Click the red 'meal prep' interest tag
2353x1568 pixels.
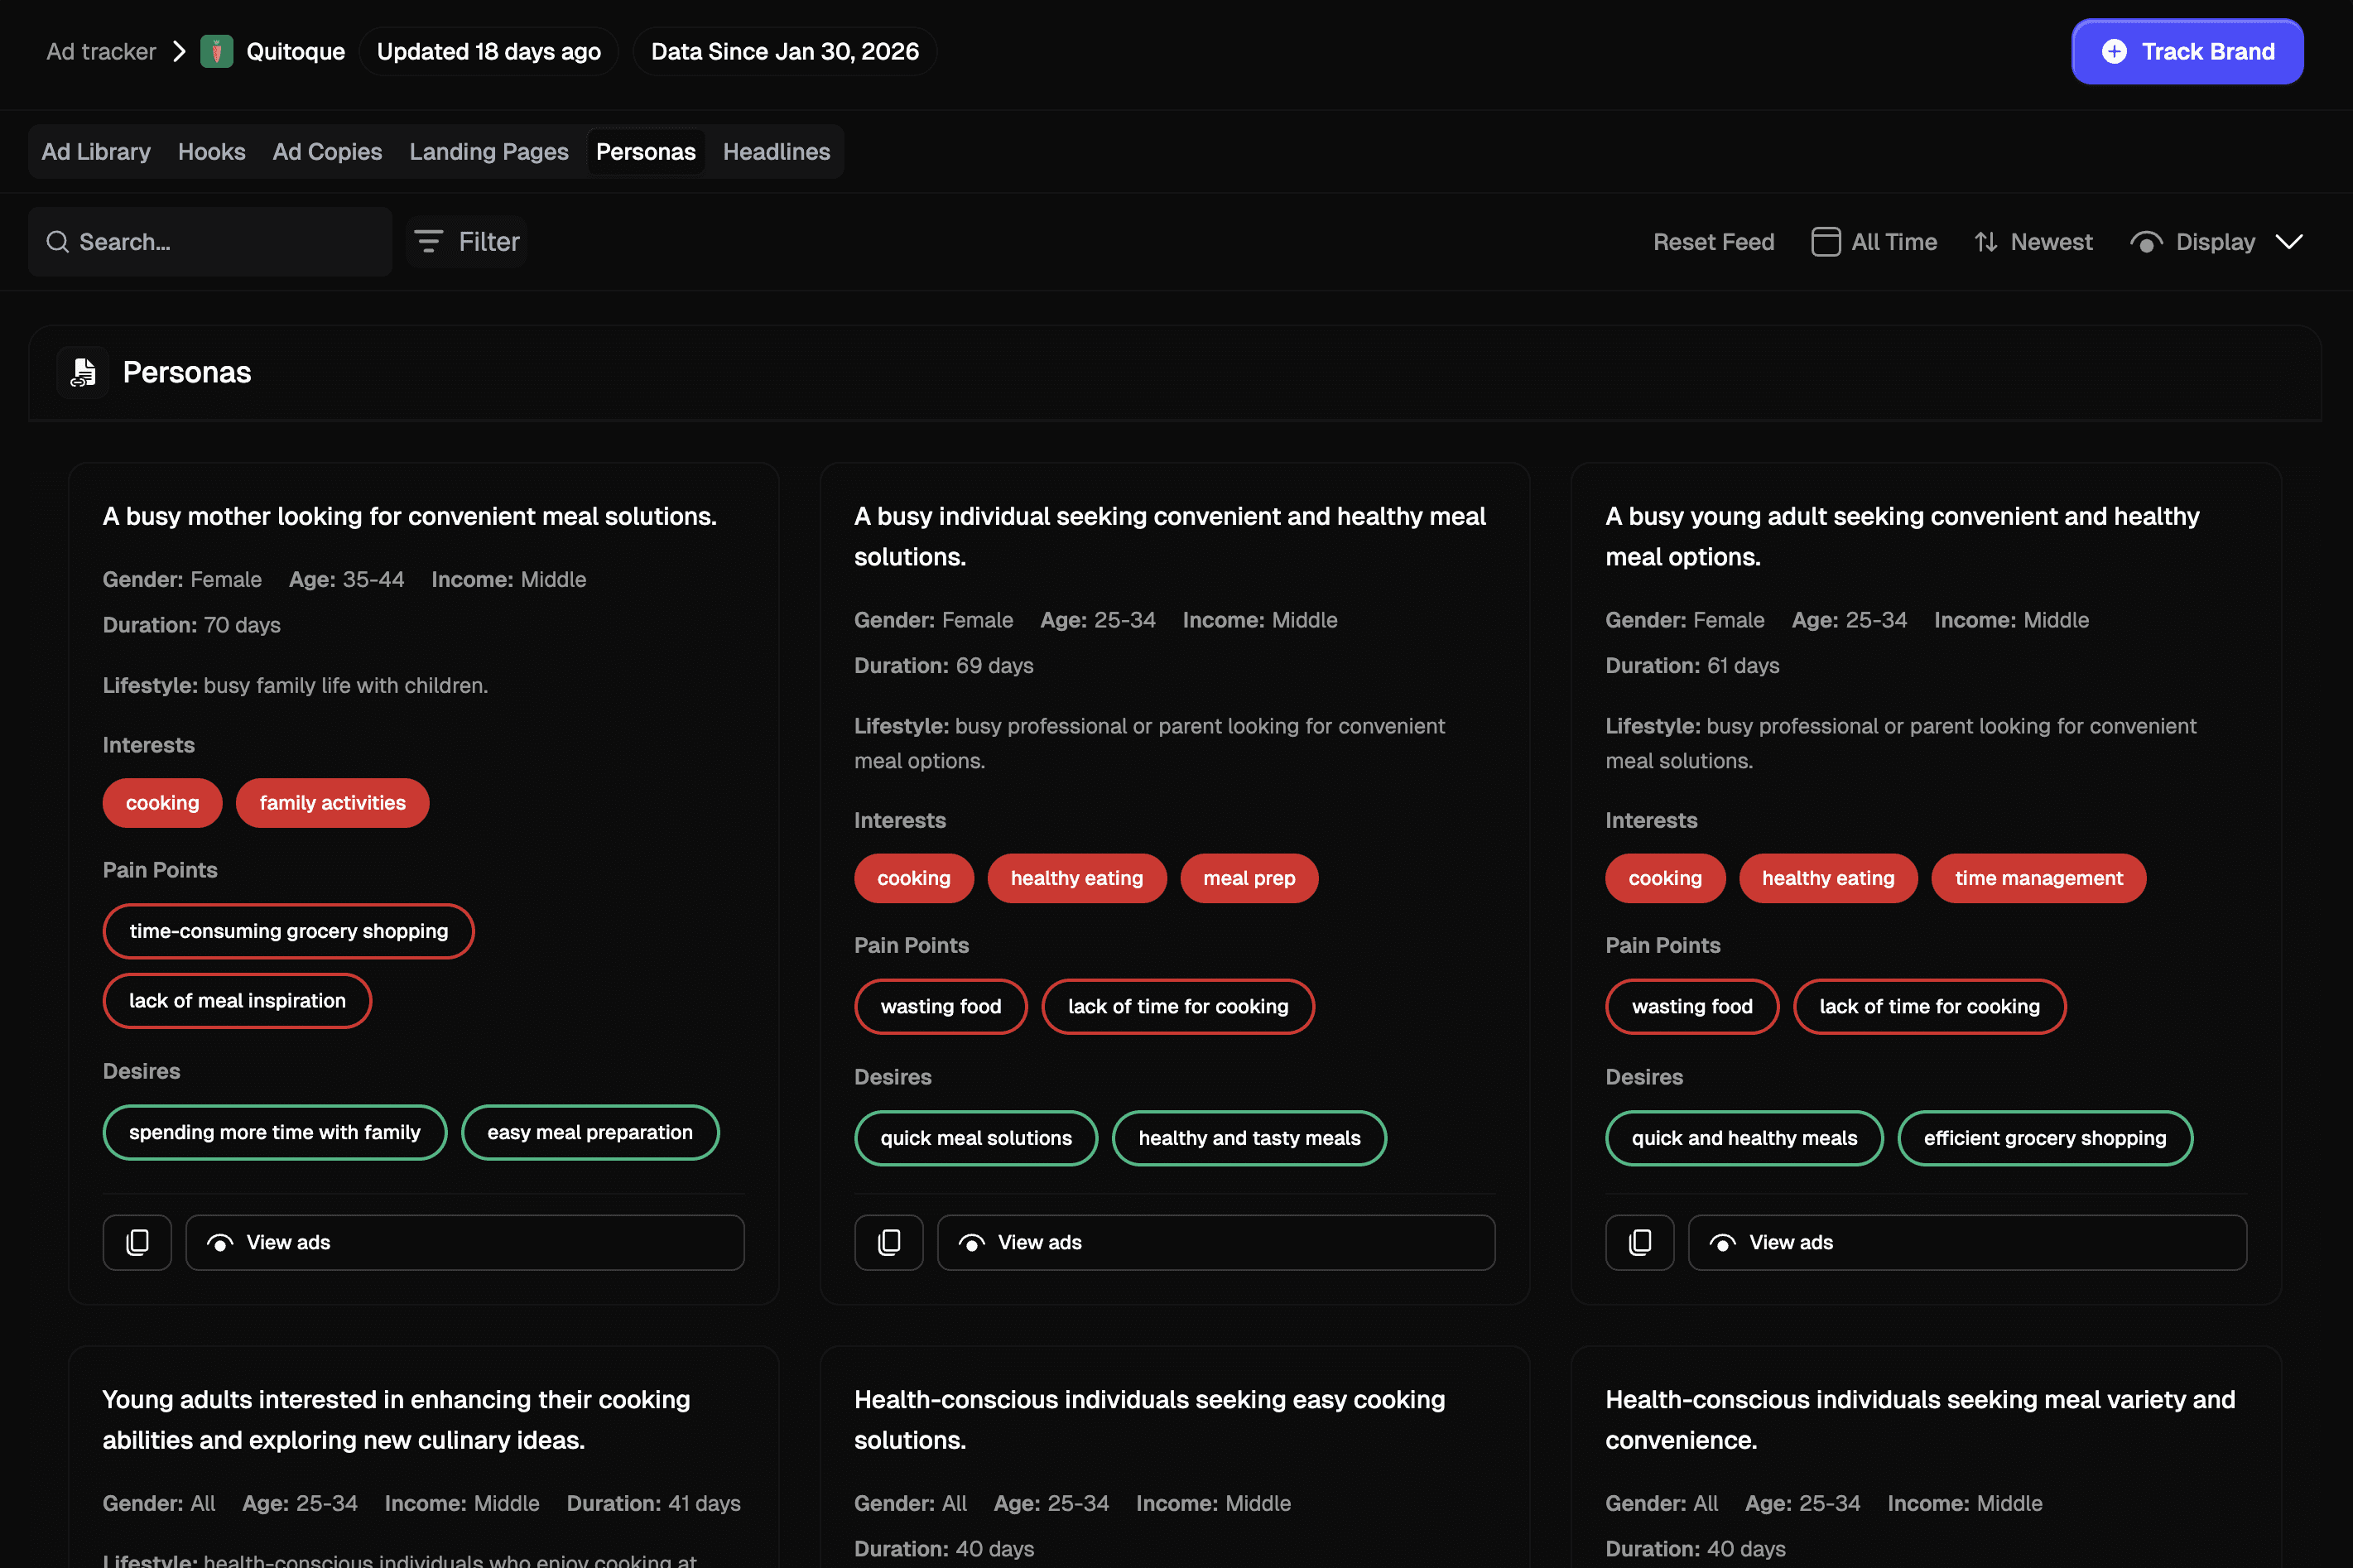tap(1248, 878)
